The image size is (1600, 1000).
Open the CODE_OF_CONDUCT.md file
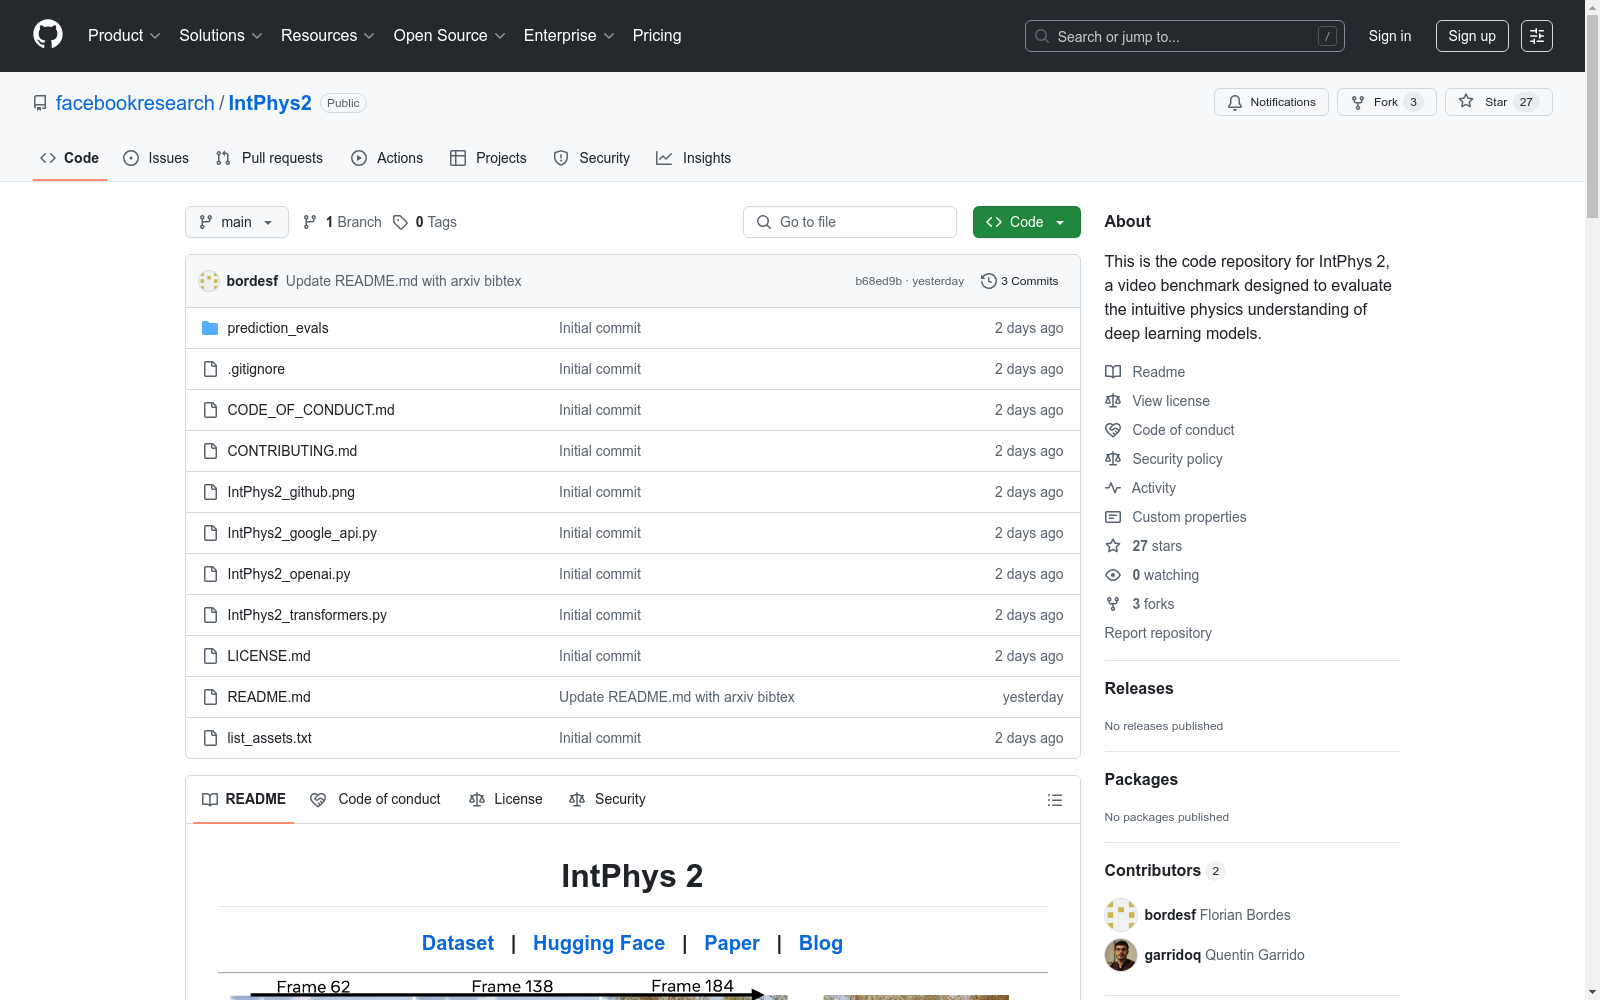[x=311, y=410]
